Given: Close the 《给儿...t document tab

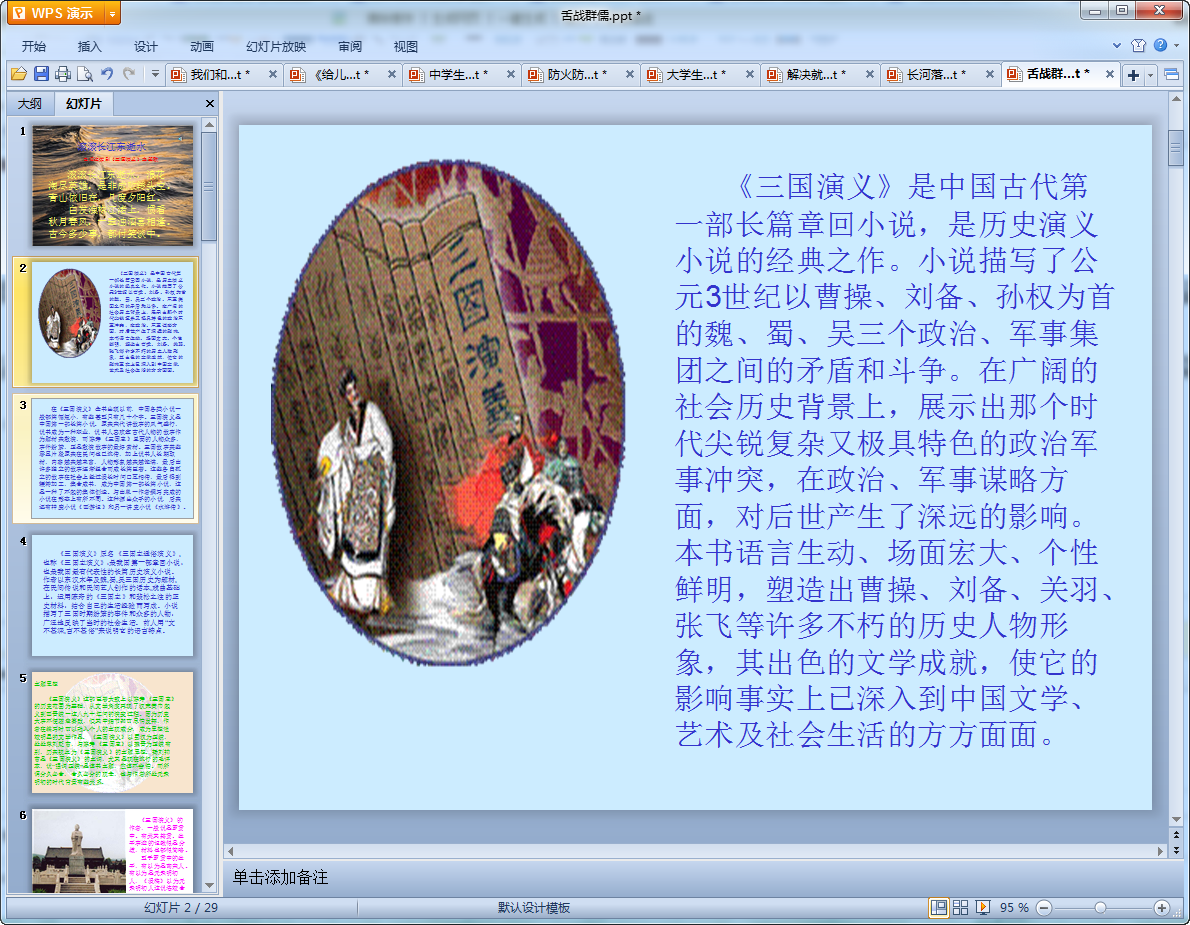Looking at the screenshot, I should pyautogui.click(x=392, y=74).
